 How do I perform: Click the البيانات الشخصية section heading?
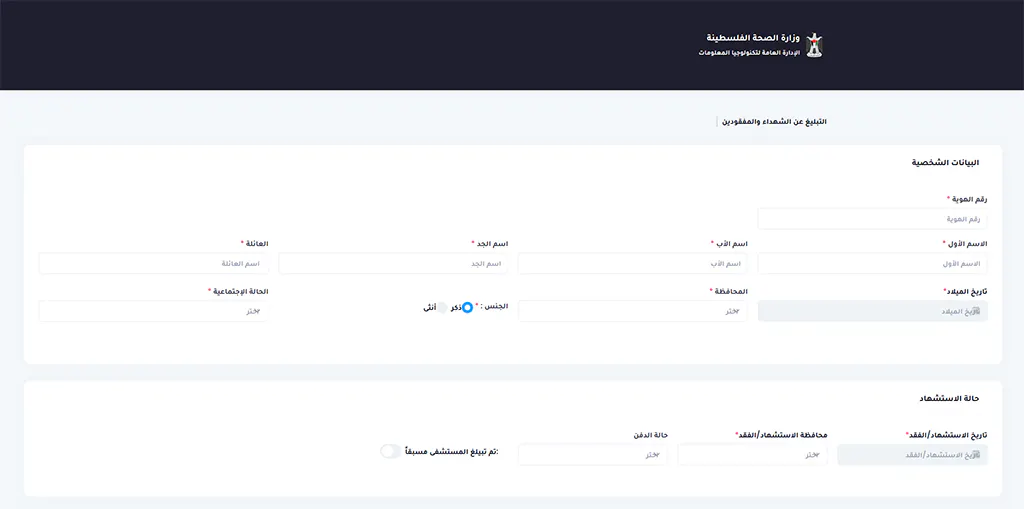pos(946,163)
